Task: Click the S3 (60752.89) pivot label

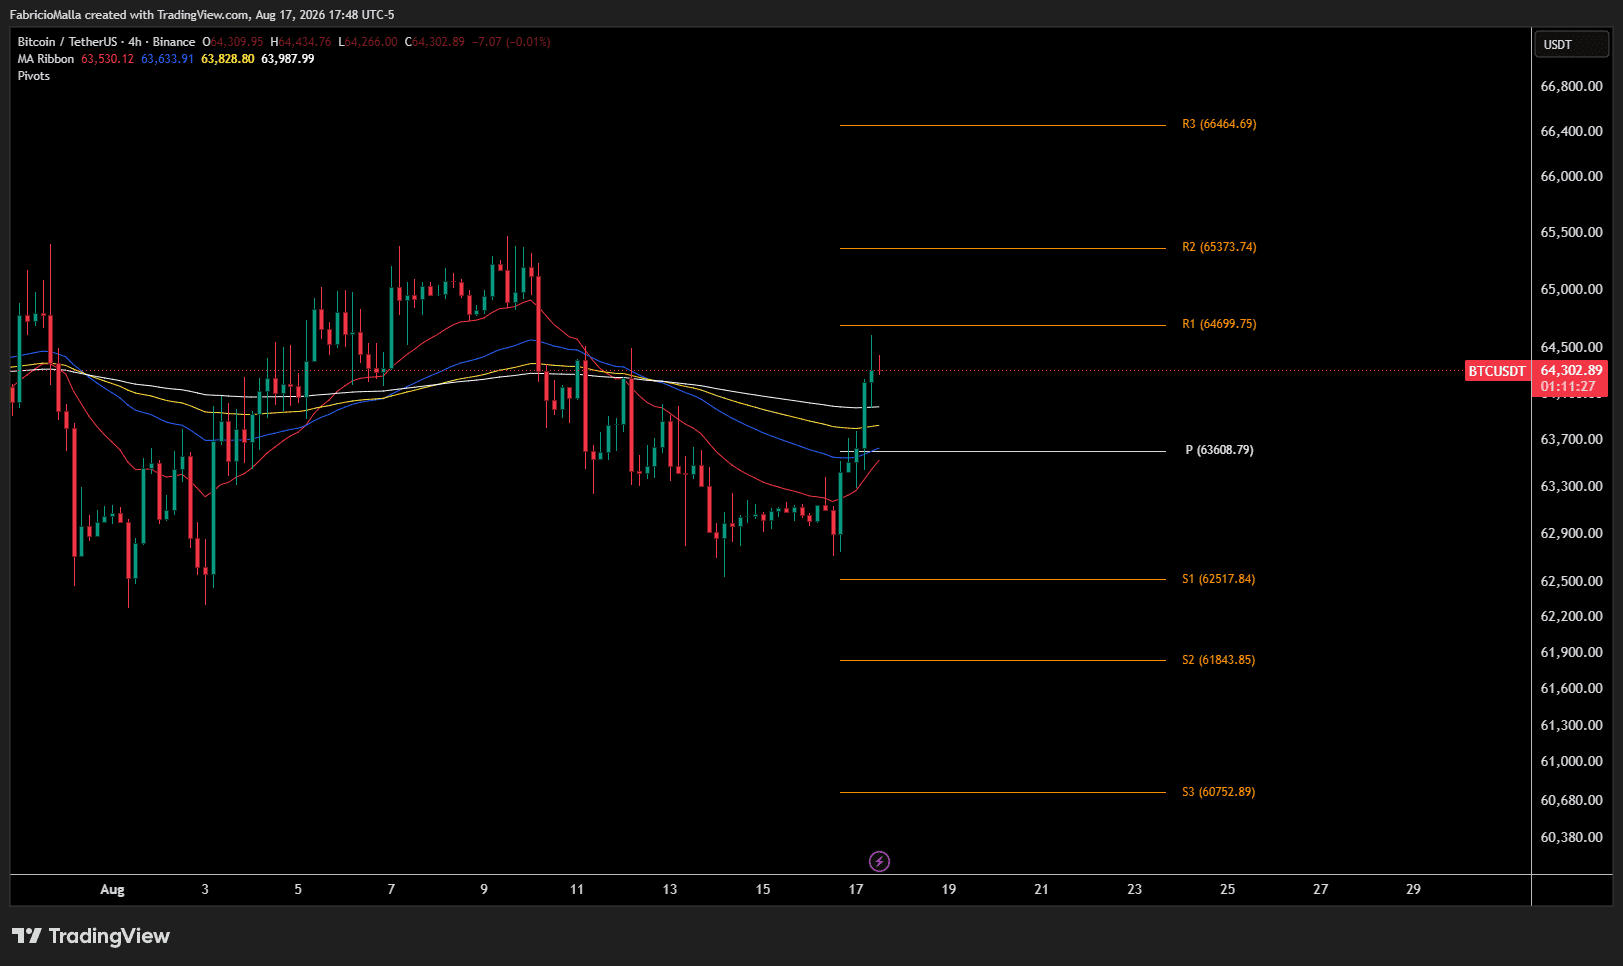Action: pos(1218,792)
